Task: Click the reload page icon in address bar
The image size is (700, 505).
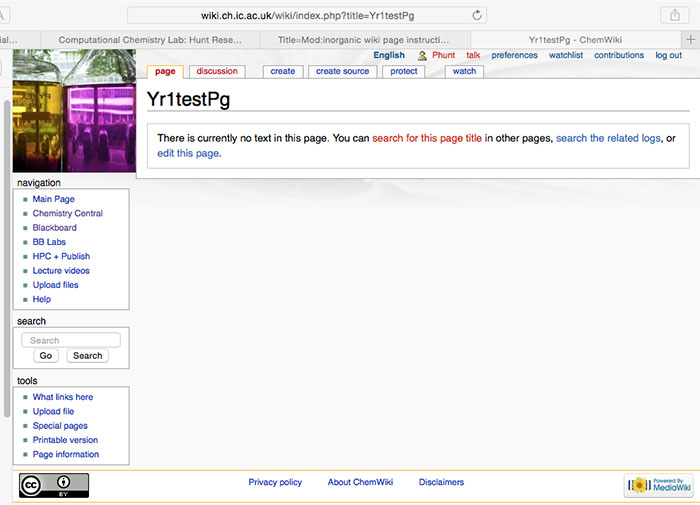Action: 477,15
